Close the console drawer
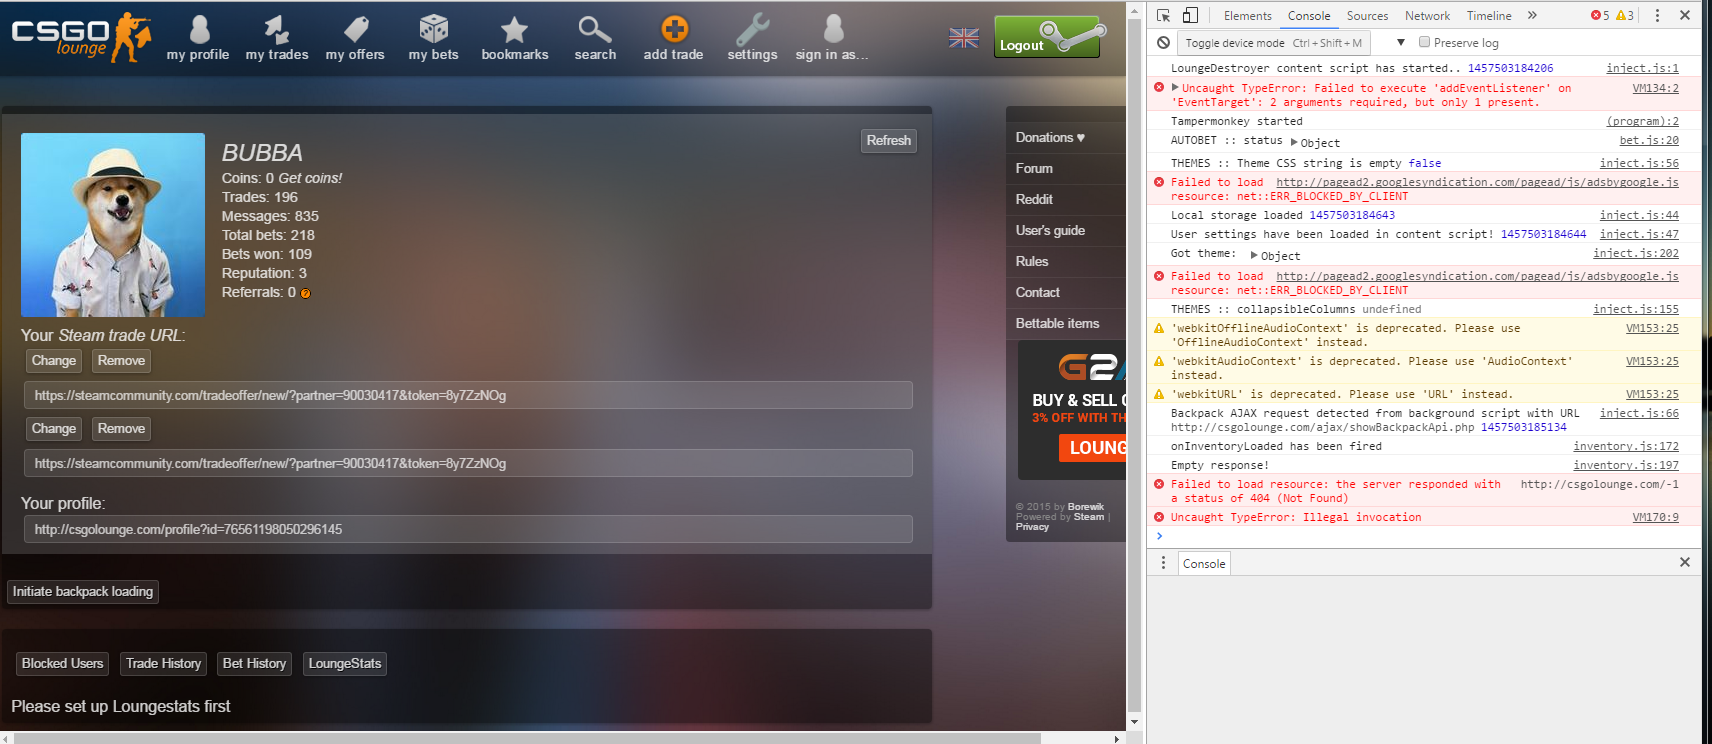Image resolution: width=1712 pixels, height=744 pixels. click(x=1685, y=562)
